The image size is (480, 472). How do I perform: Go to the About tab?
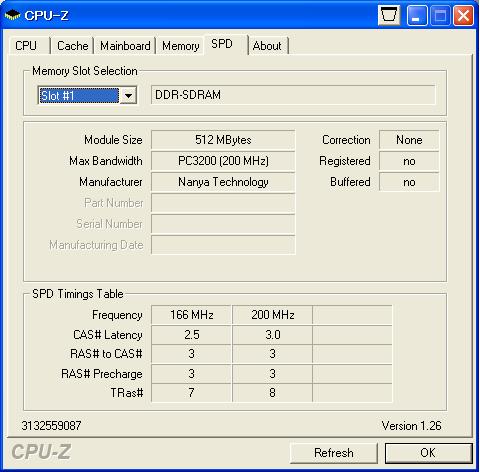[x=267, y=46]
